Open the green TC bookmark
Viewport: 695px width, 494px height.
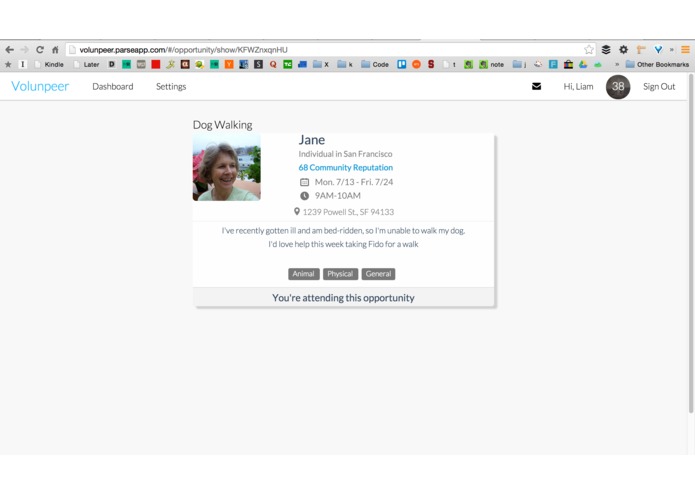288,64
